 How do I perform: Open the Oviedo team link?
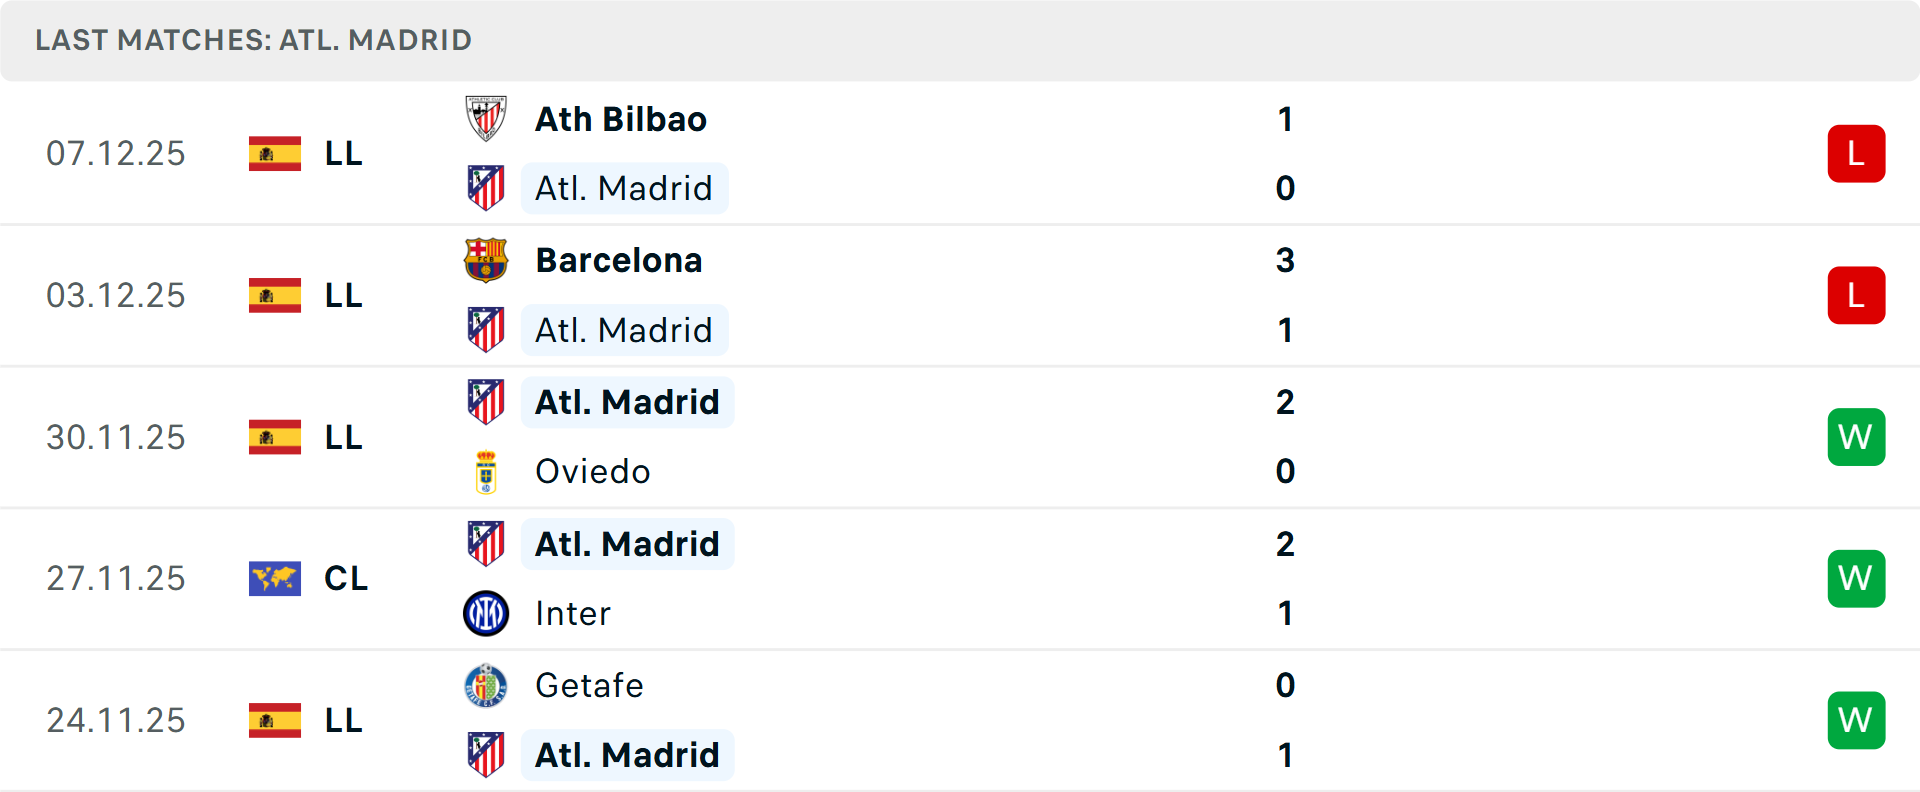pyautogui.click(x=592, y=472)
